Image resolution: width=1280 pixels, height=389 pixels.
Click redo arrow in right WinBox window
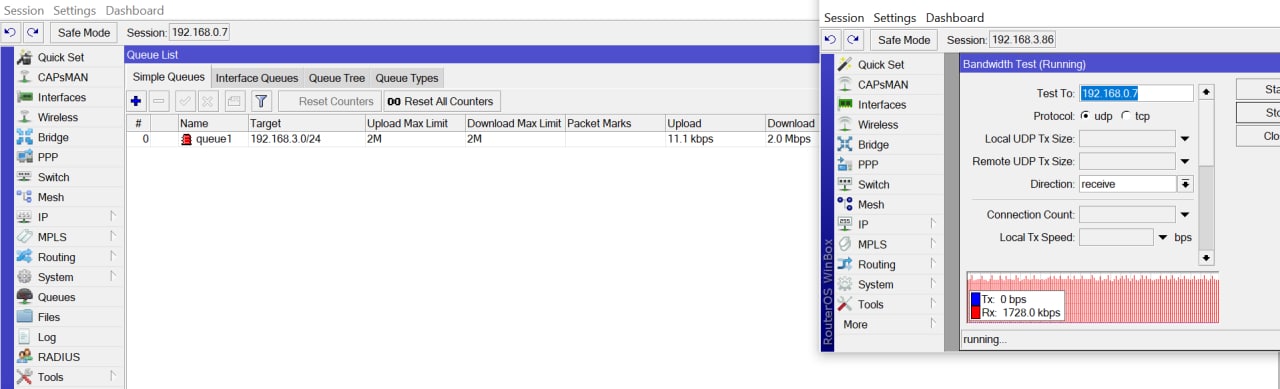point(853,40)
